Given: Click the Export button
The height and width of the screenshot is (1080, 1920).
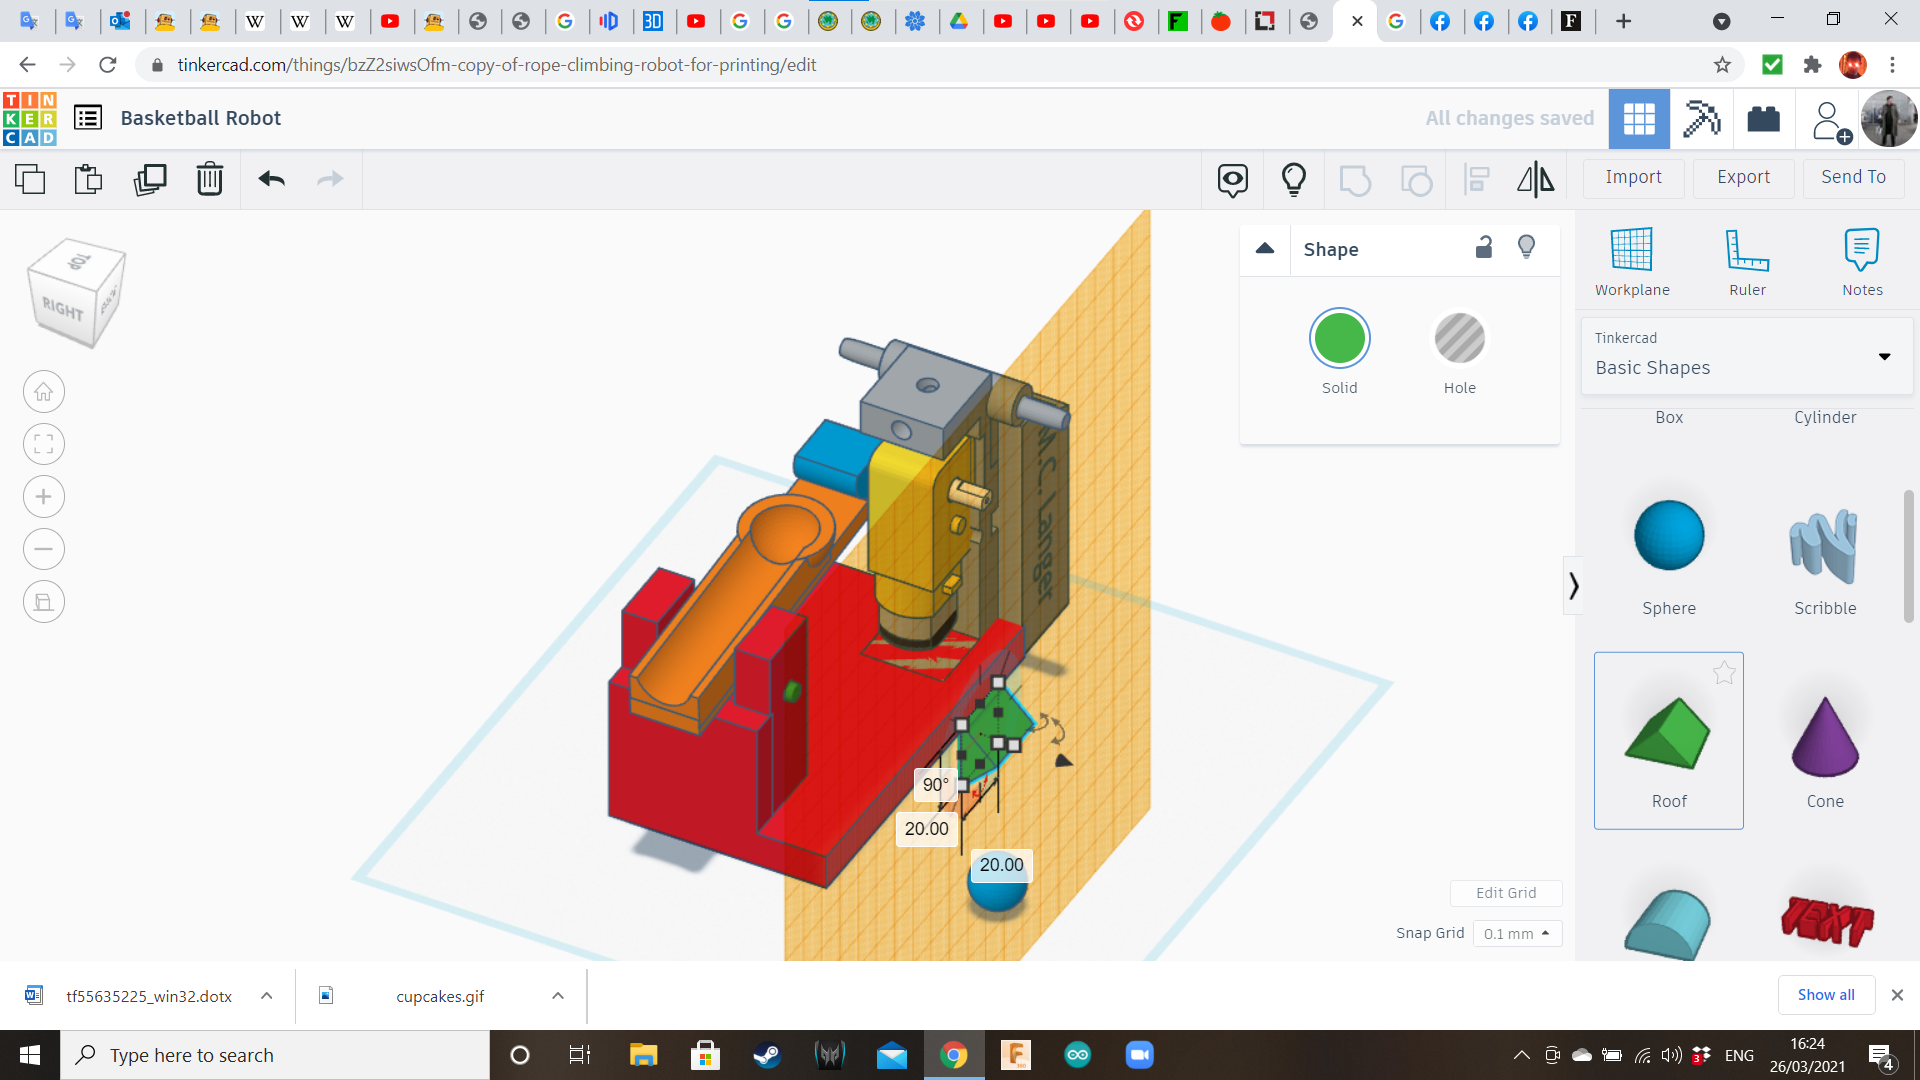Looking at the screenshot, I should pyautogui.click(x=1742, y=177).
